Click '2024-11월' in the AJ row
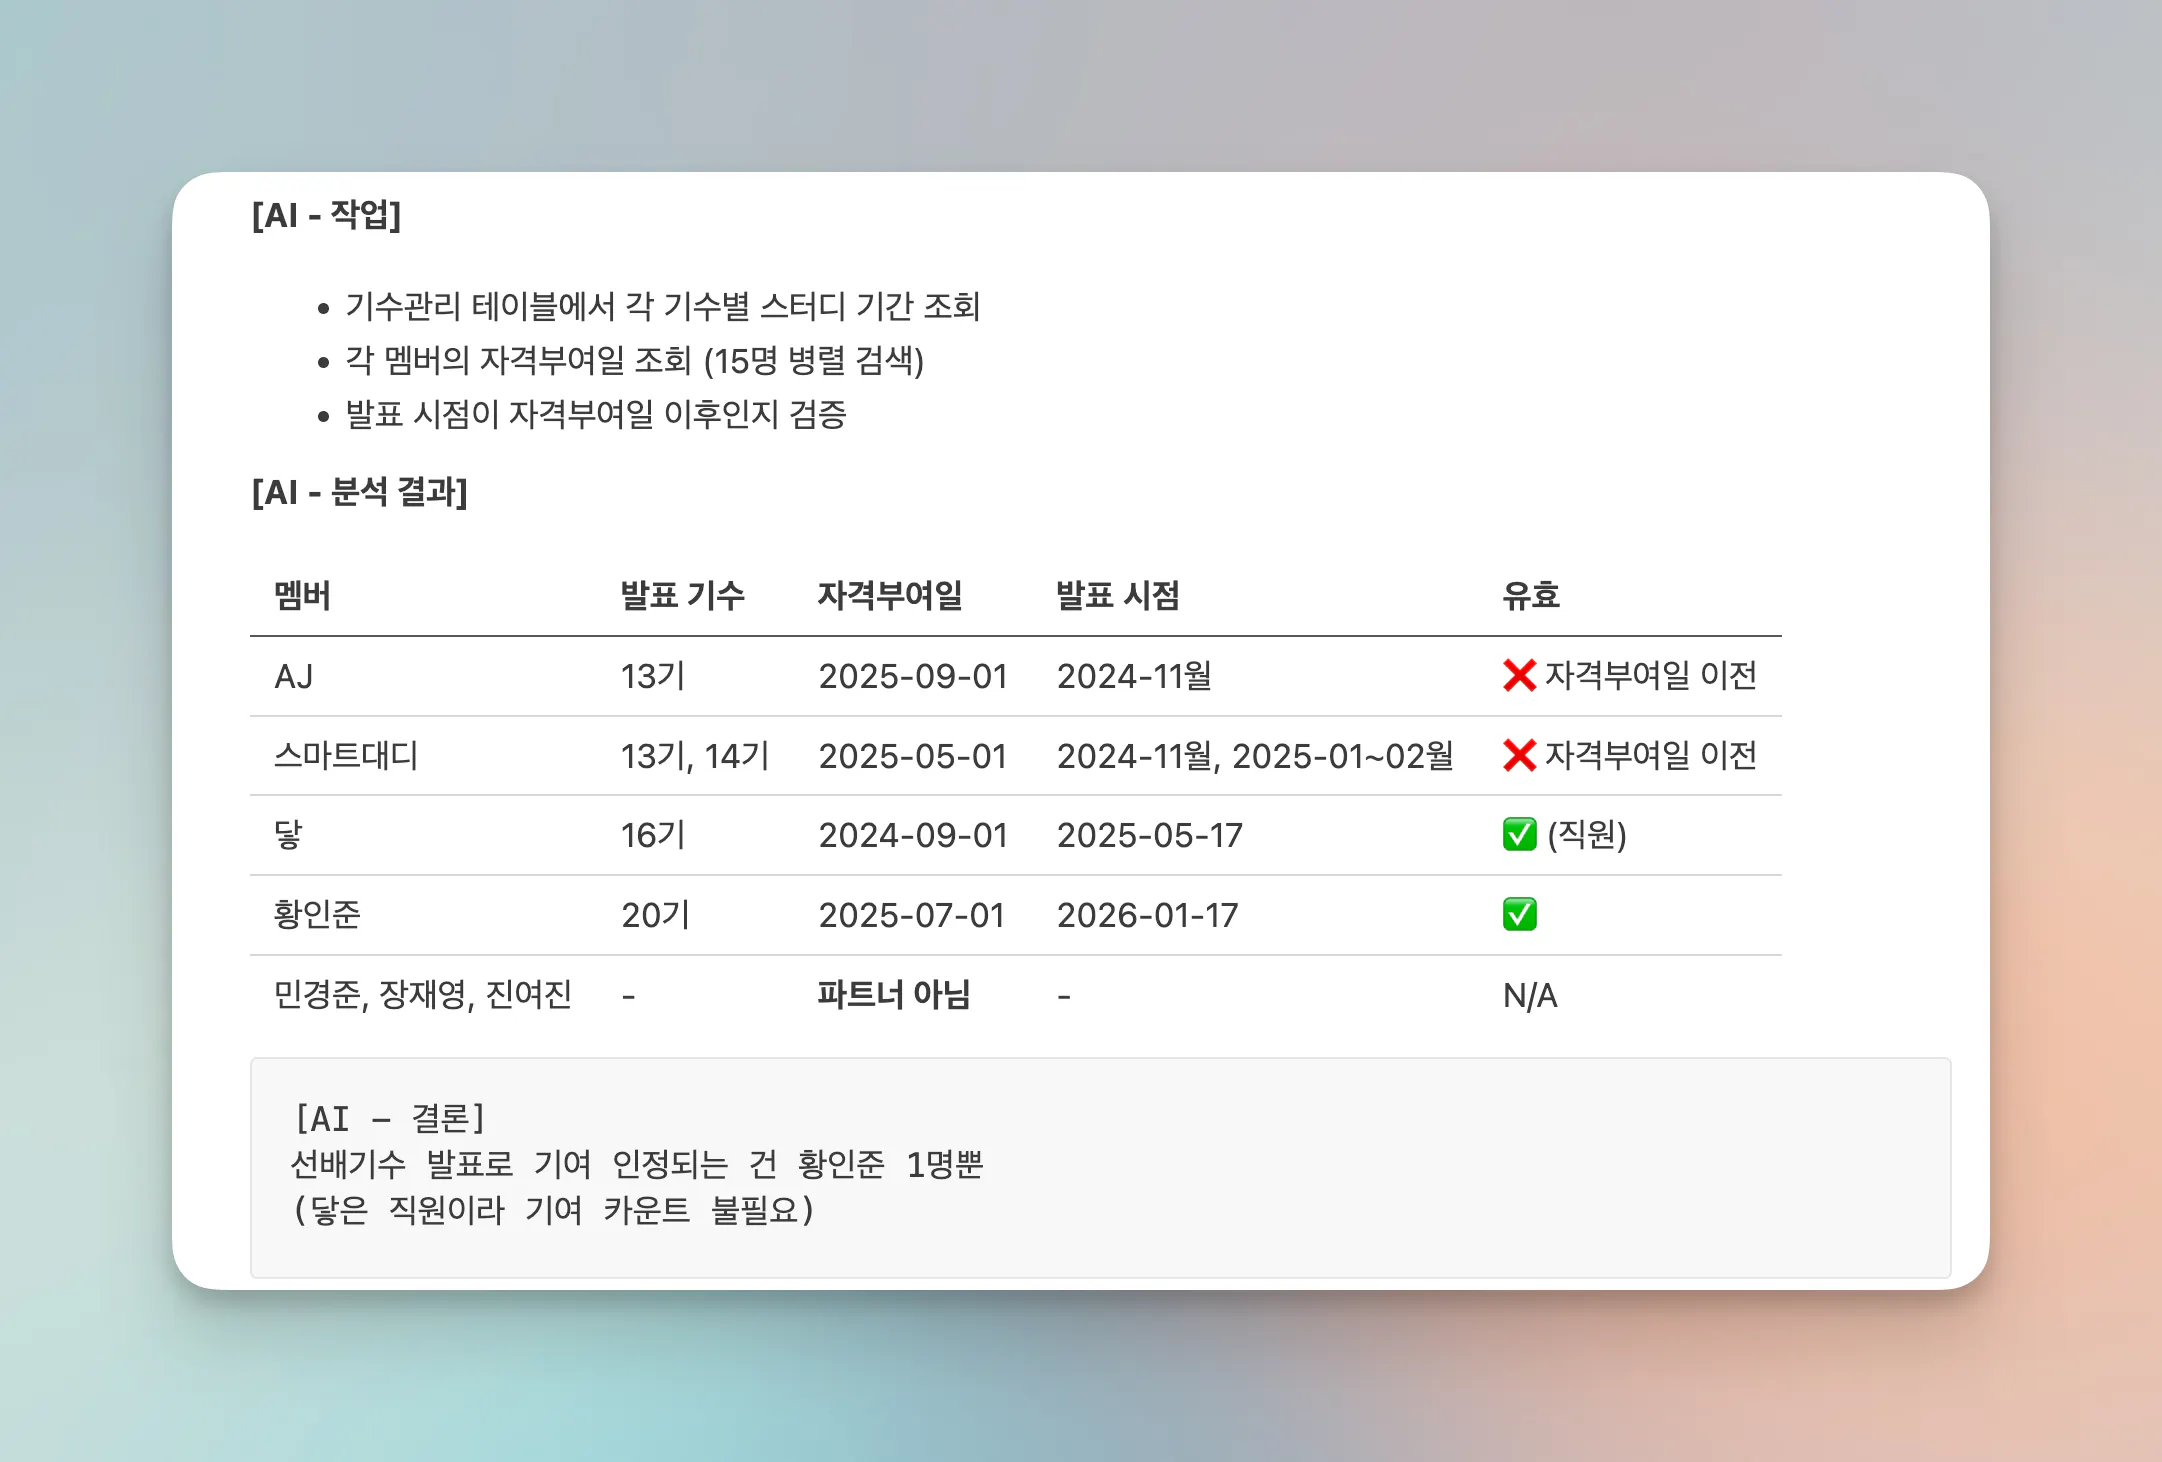 [x=1134, y=677]
